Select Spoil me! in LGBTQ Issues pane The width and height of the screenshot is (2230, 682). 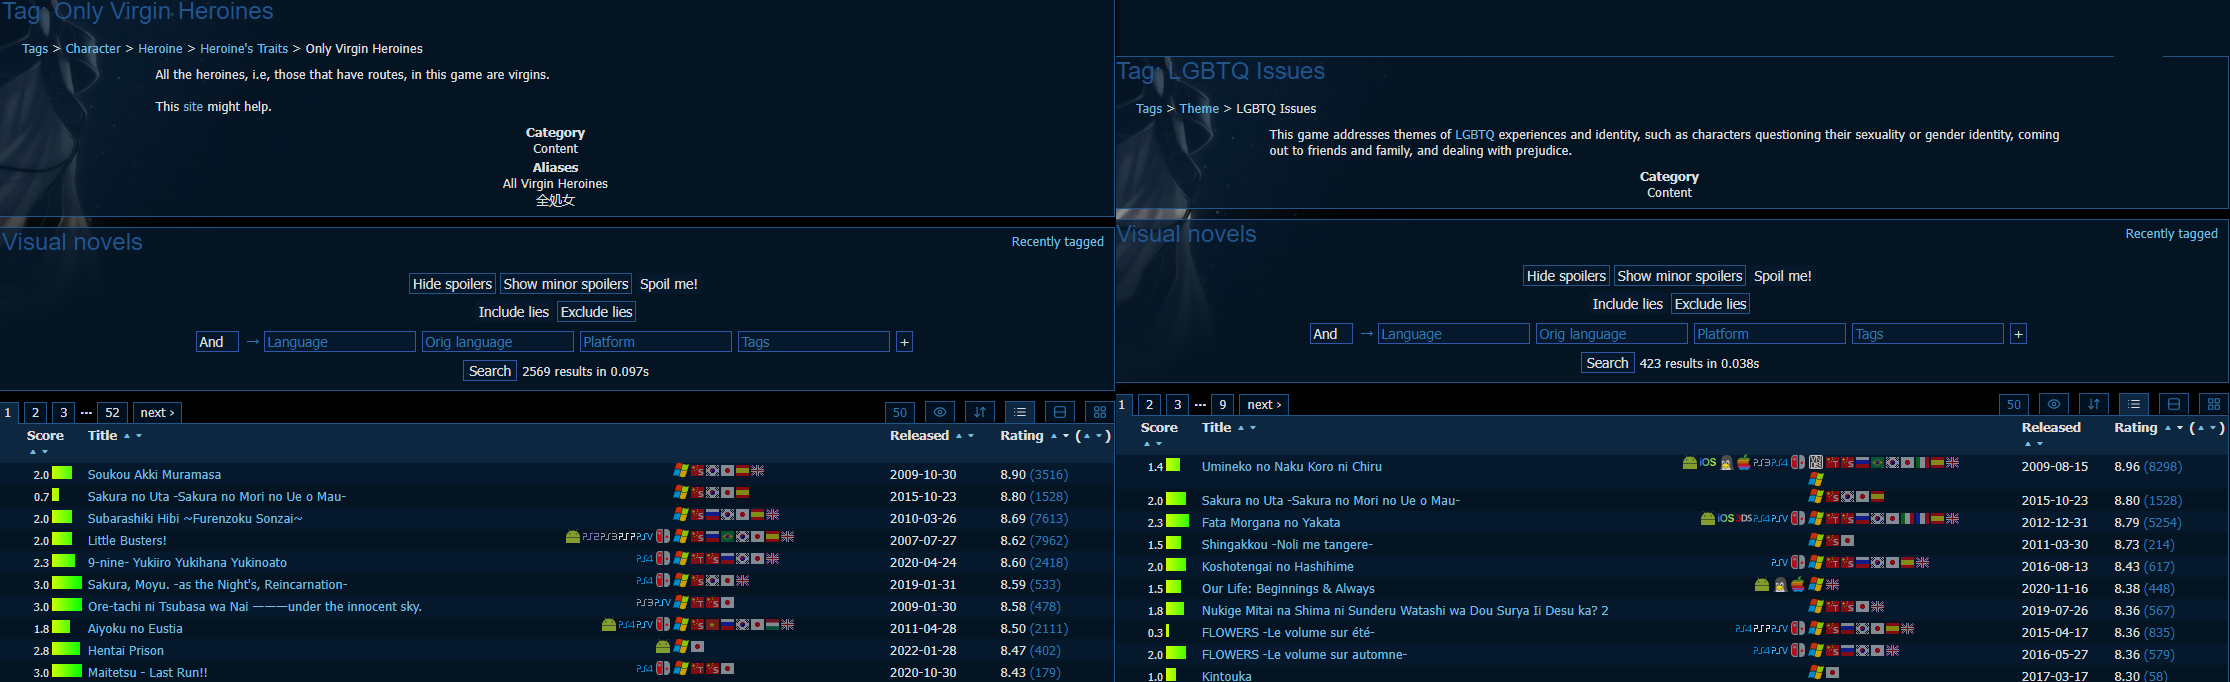pos(1783,276)
